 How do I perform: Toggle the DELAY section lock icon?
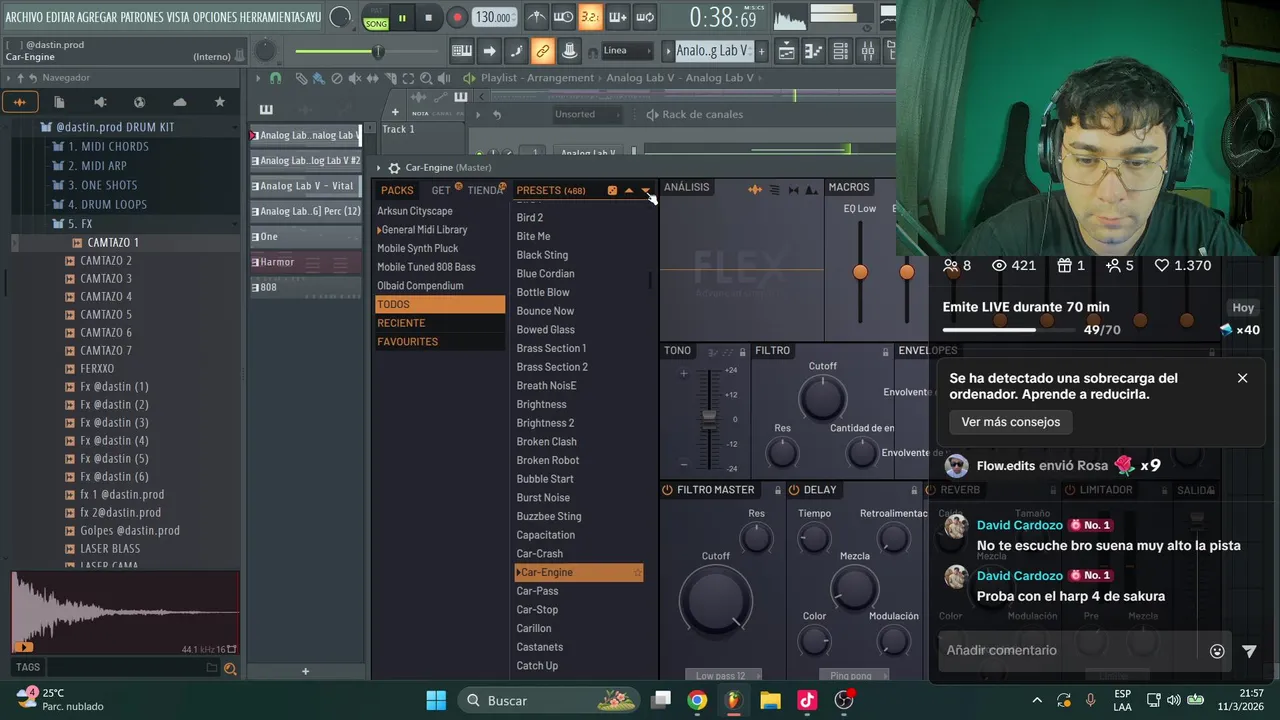pos(913,490)
